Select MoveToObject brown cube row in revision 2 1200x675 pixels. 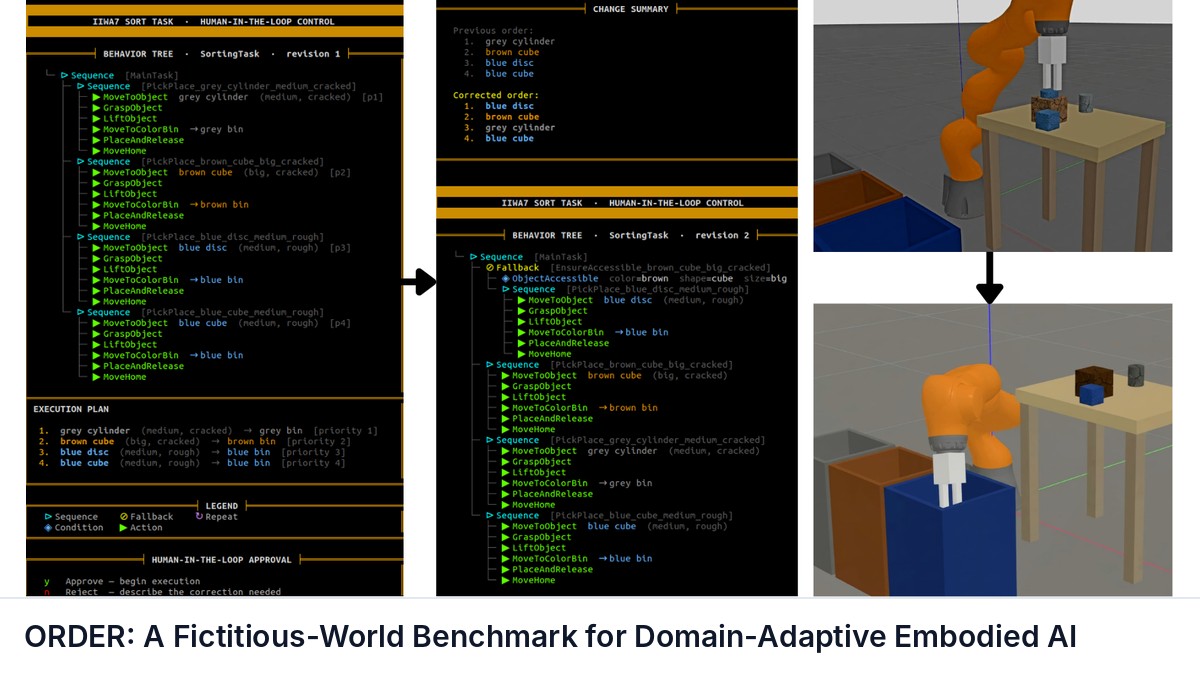click(614, 376)
